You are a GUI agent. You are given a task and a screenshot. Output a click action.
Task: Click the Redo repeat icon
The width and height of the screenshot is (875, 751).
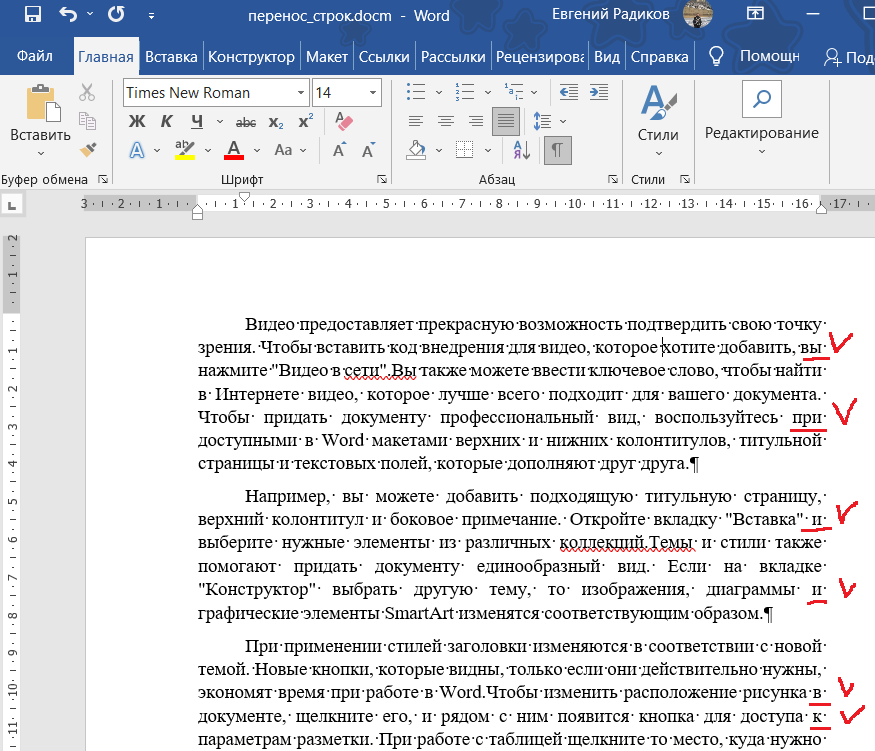click(116, 14)
